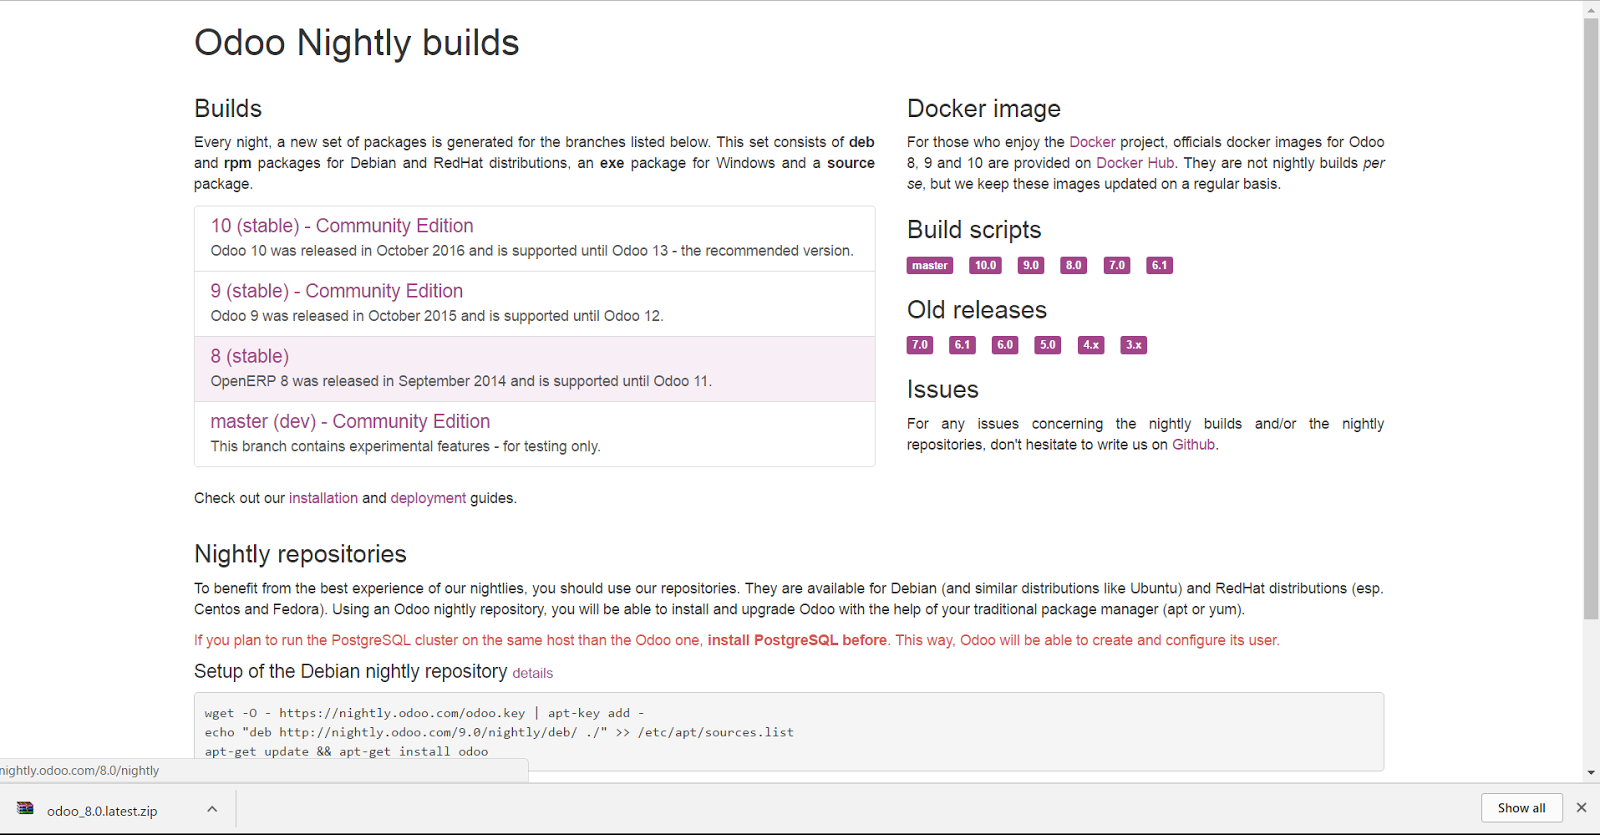
Task: Click the echo deb sources.list command line
Action: pos(499,732)
